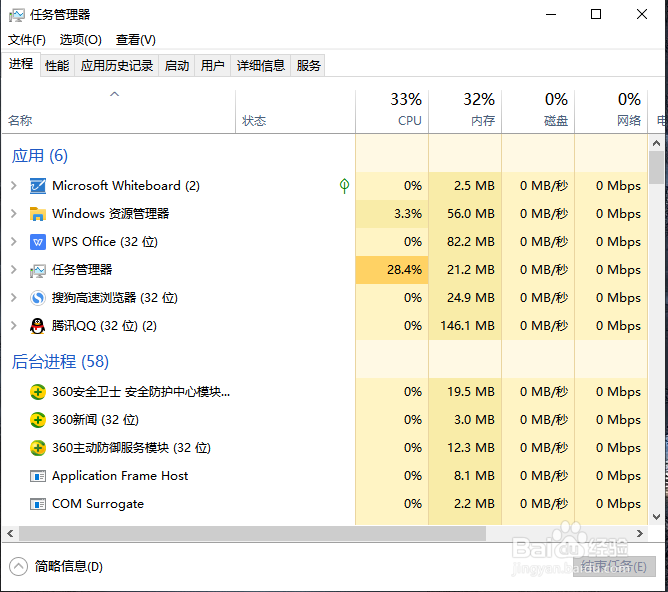The image size is (668, 592).
Task: Switch to the 详细信息 tab
Action: [261, 66]
